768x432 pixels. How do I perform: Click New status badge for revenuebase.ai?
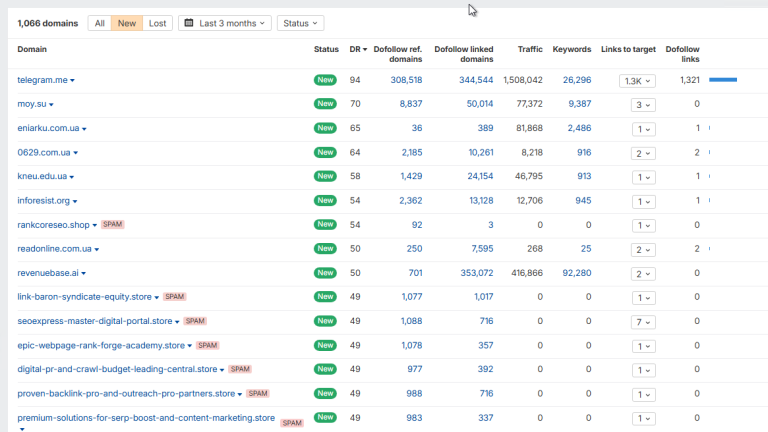point(325,273)
